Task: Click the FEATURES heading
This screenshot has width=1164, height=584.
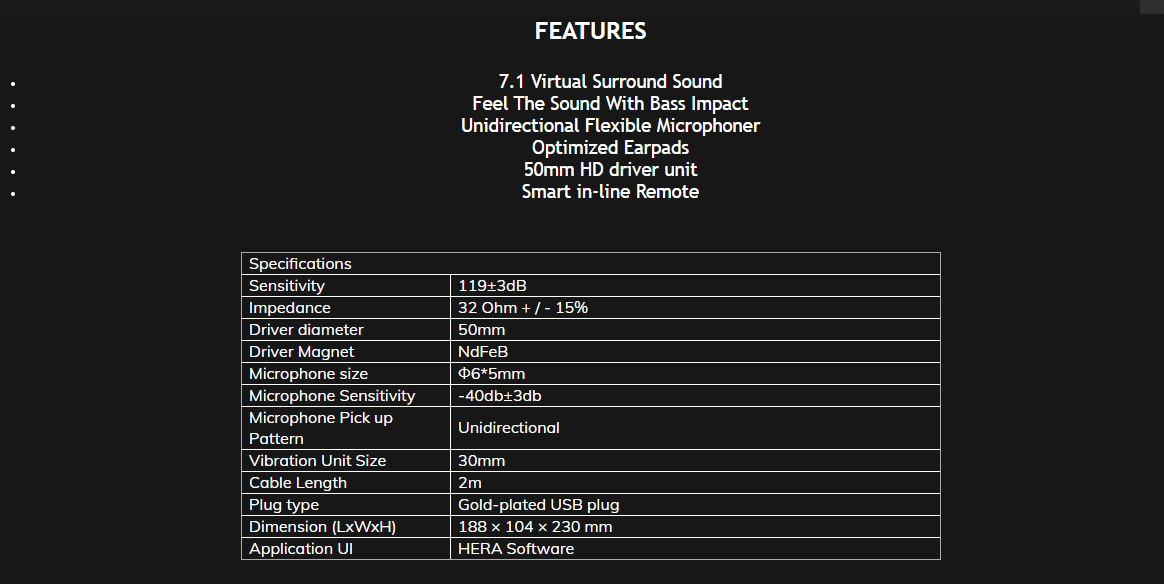Action: (x=590, y=31)
